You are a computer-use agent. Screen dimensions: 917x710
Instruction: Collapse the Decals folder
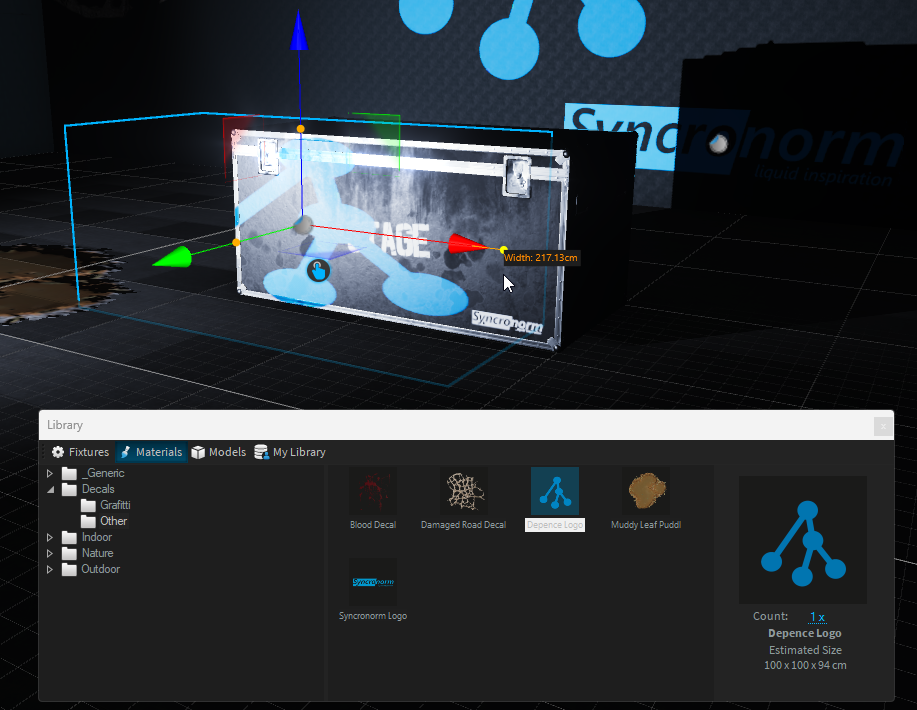tap(50, 489)
